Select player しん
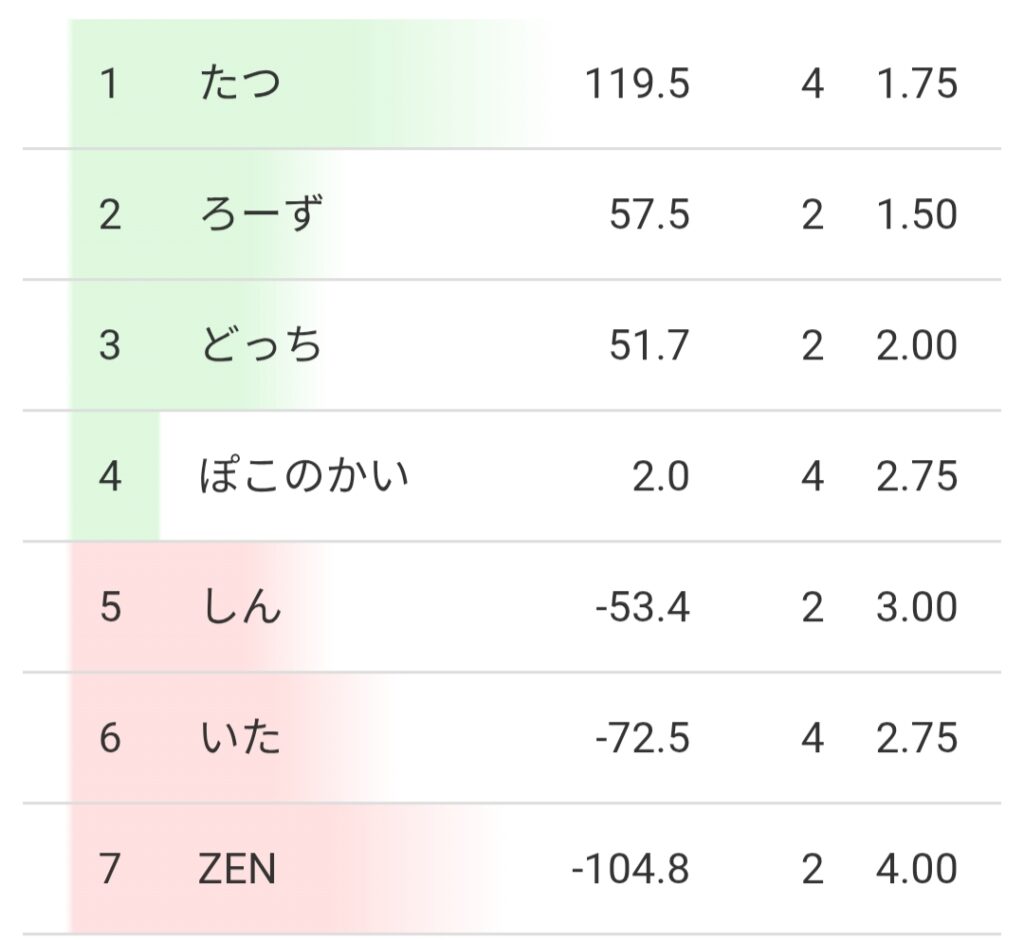This screenshot has height=940, width=1024. click(240, 608)
